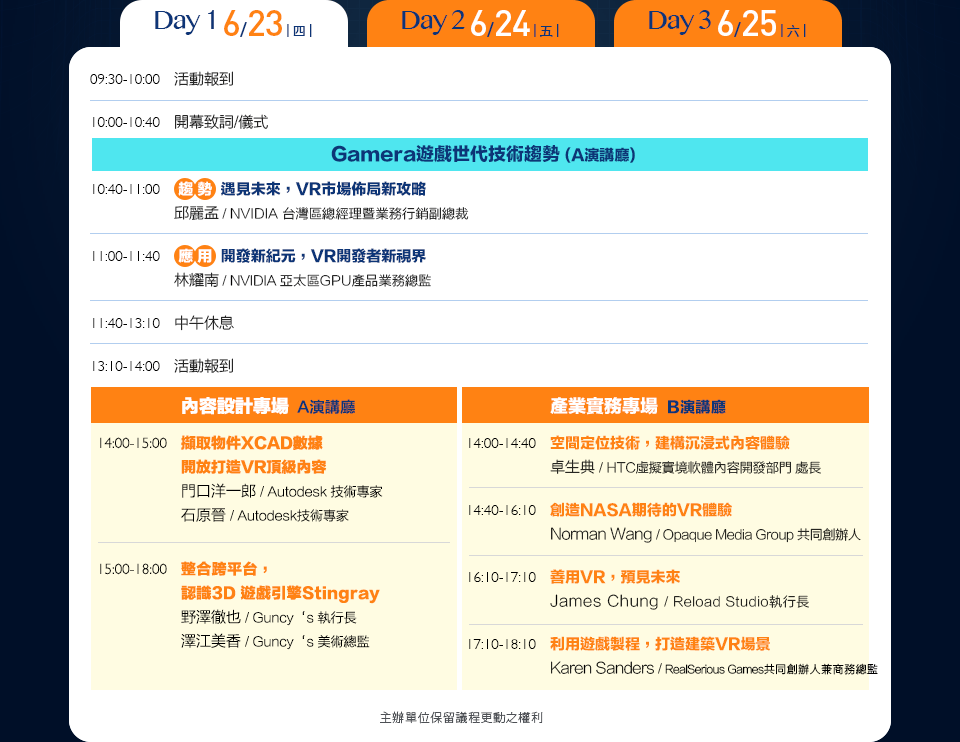The width and height of the screenshot is (960, 742).
Task: Open the Stingray 遊戲引擎 session title
Action: [280, 593]
